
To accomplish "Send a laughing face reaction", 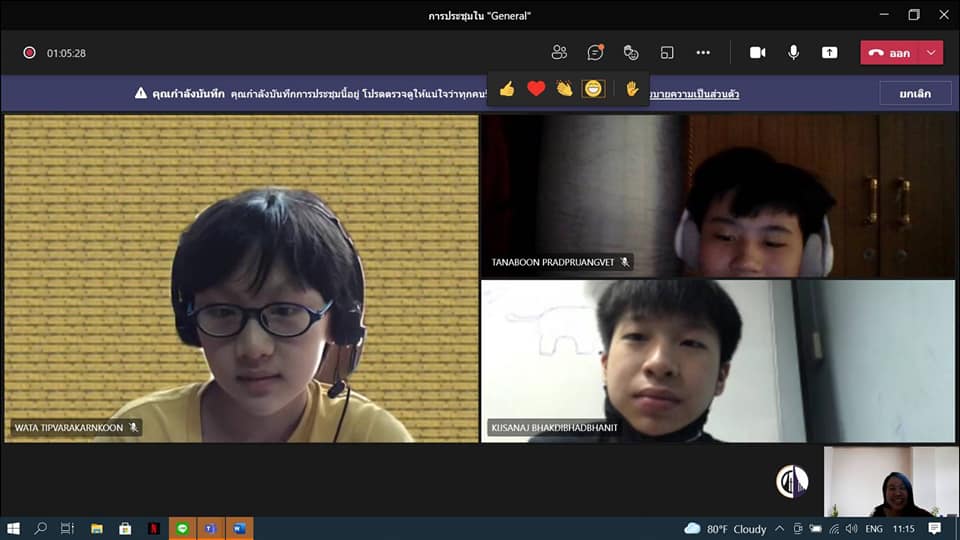I will click(594, 89).
